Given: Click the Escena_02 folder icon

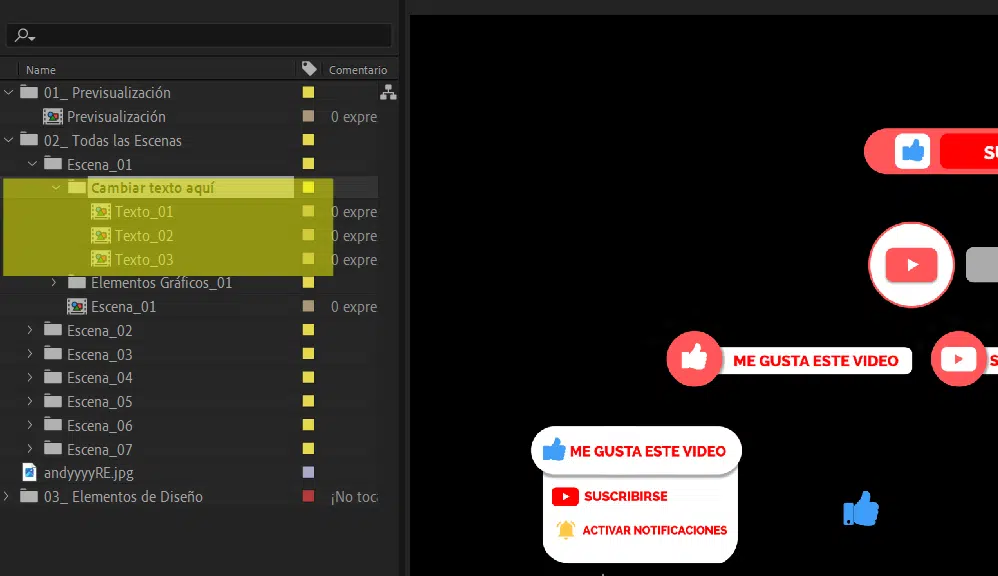Looking at the screenshot, I should click(53, 329).
